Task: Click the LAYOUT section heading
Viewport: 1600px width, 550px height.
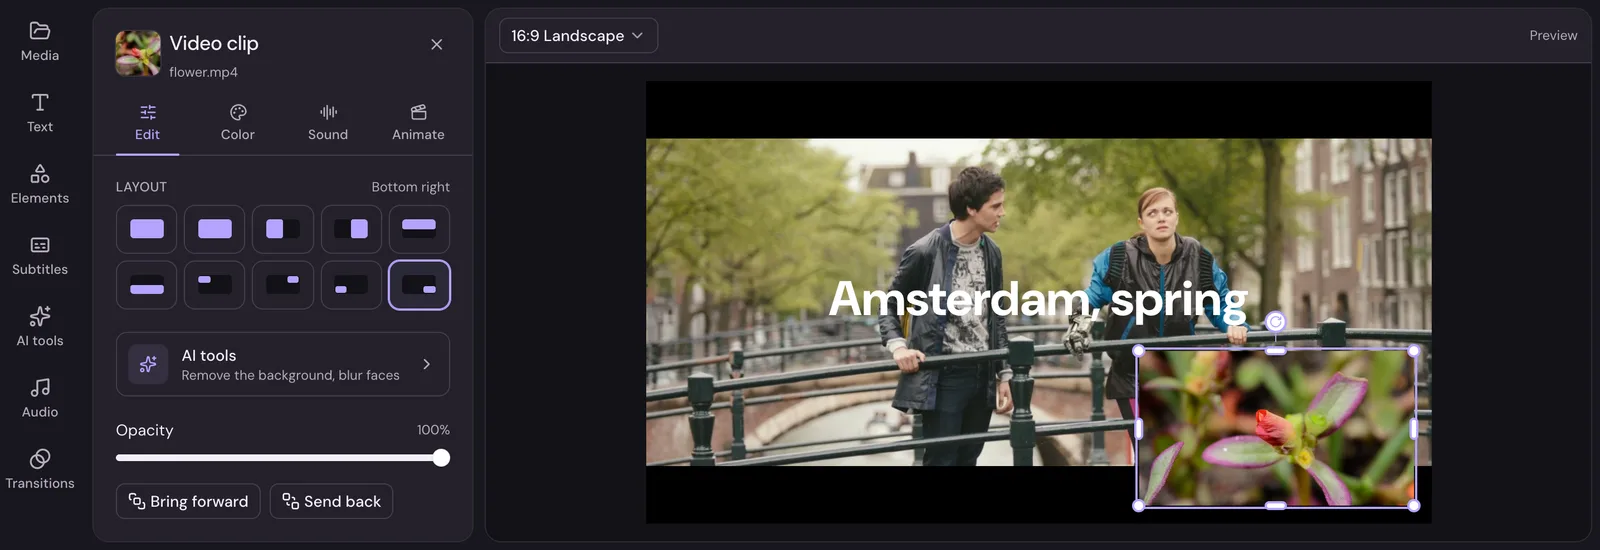Action: (141, 187)
